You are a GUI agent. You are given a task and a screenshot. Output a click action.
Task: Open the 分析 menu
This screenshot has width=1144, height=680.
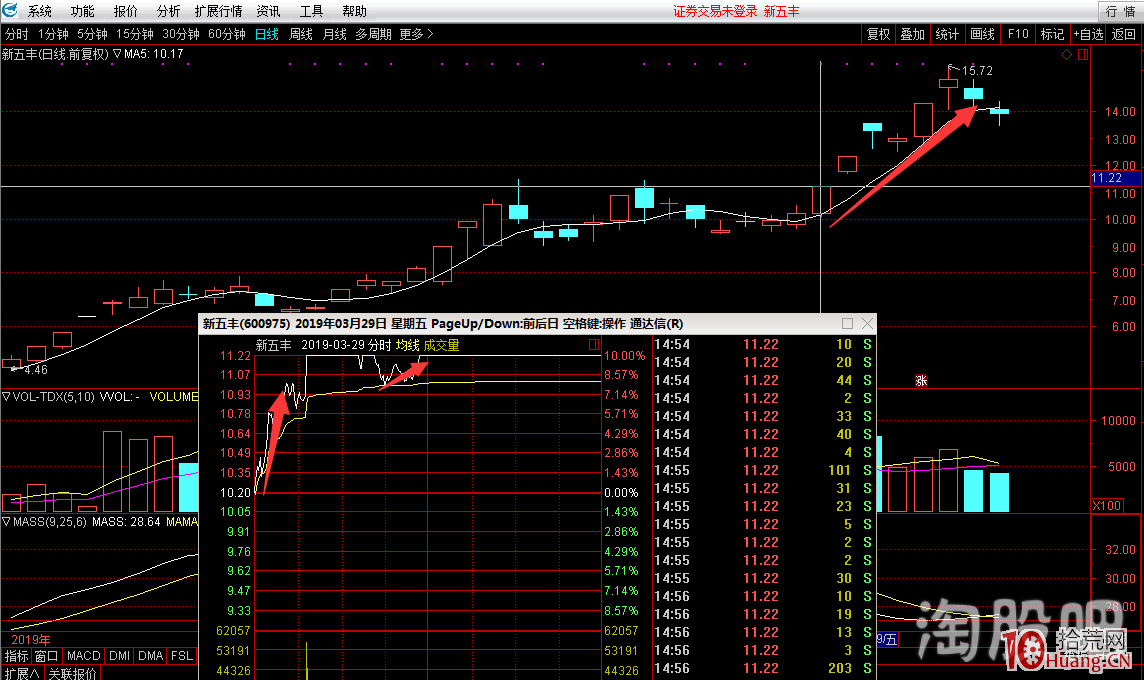[169, 12]
